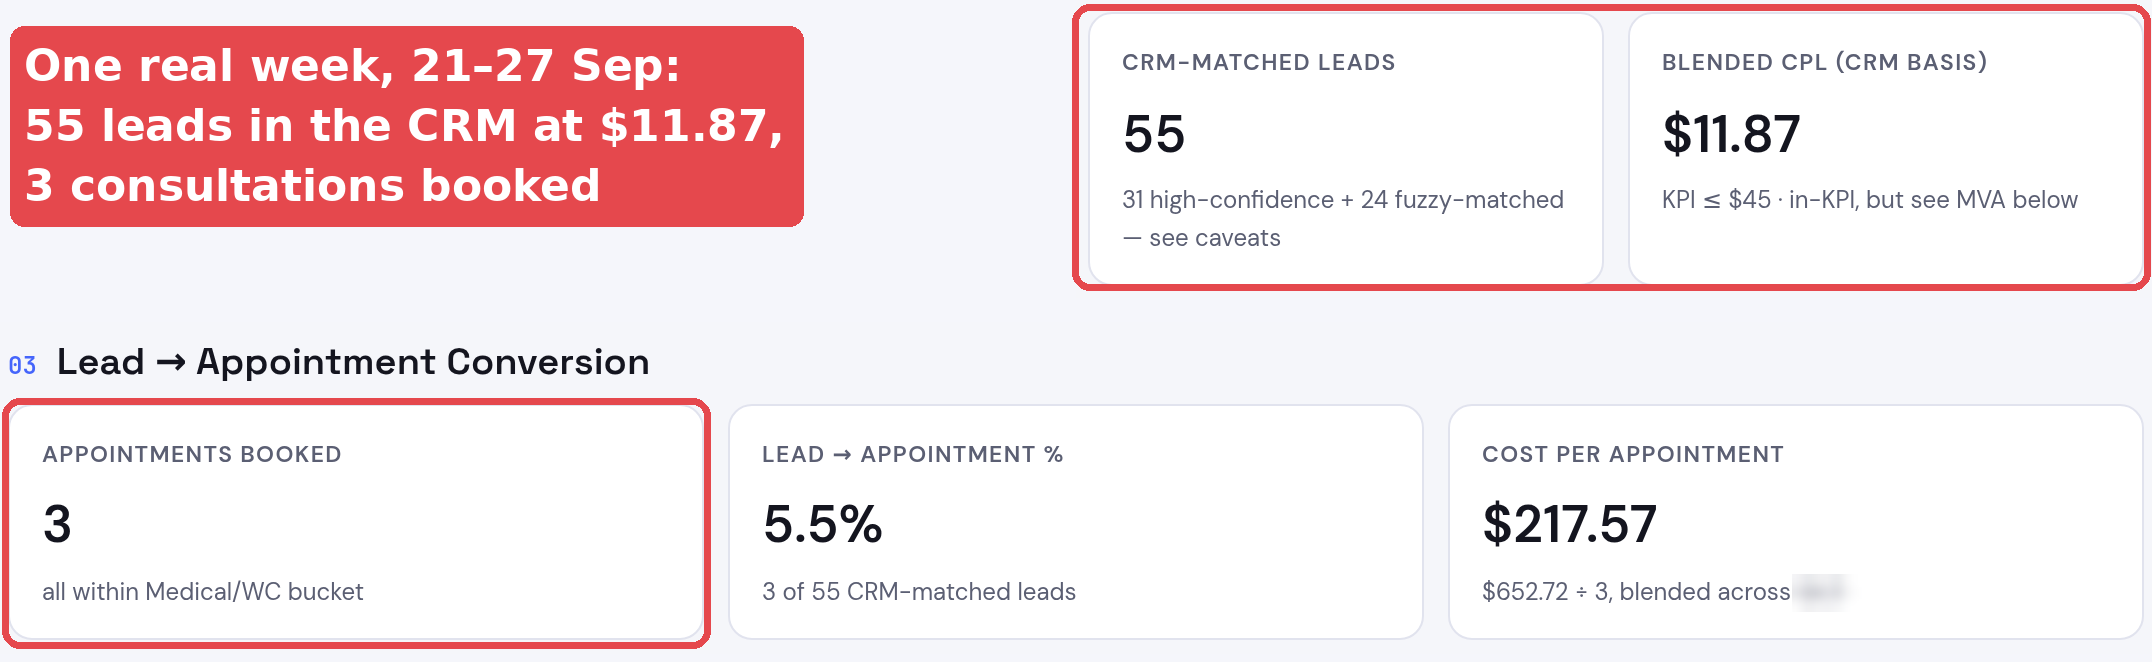2152x662 pixels.
Task: Select the CRM-Matched Leads card title
Action: [1258, 62]
